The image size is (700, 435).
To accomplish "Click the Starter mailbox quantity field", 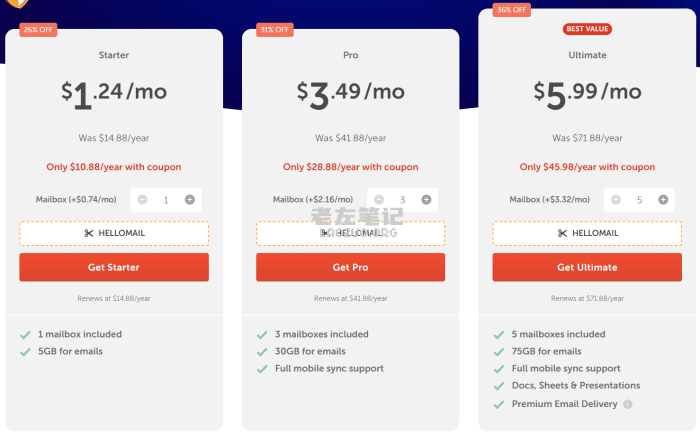I will point(166,200).
